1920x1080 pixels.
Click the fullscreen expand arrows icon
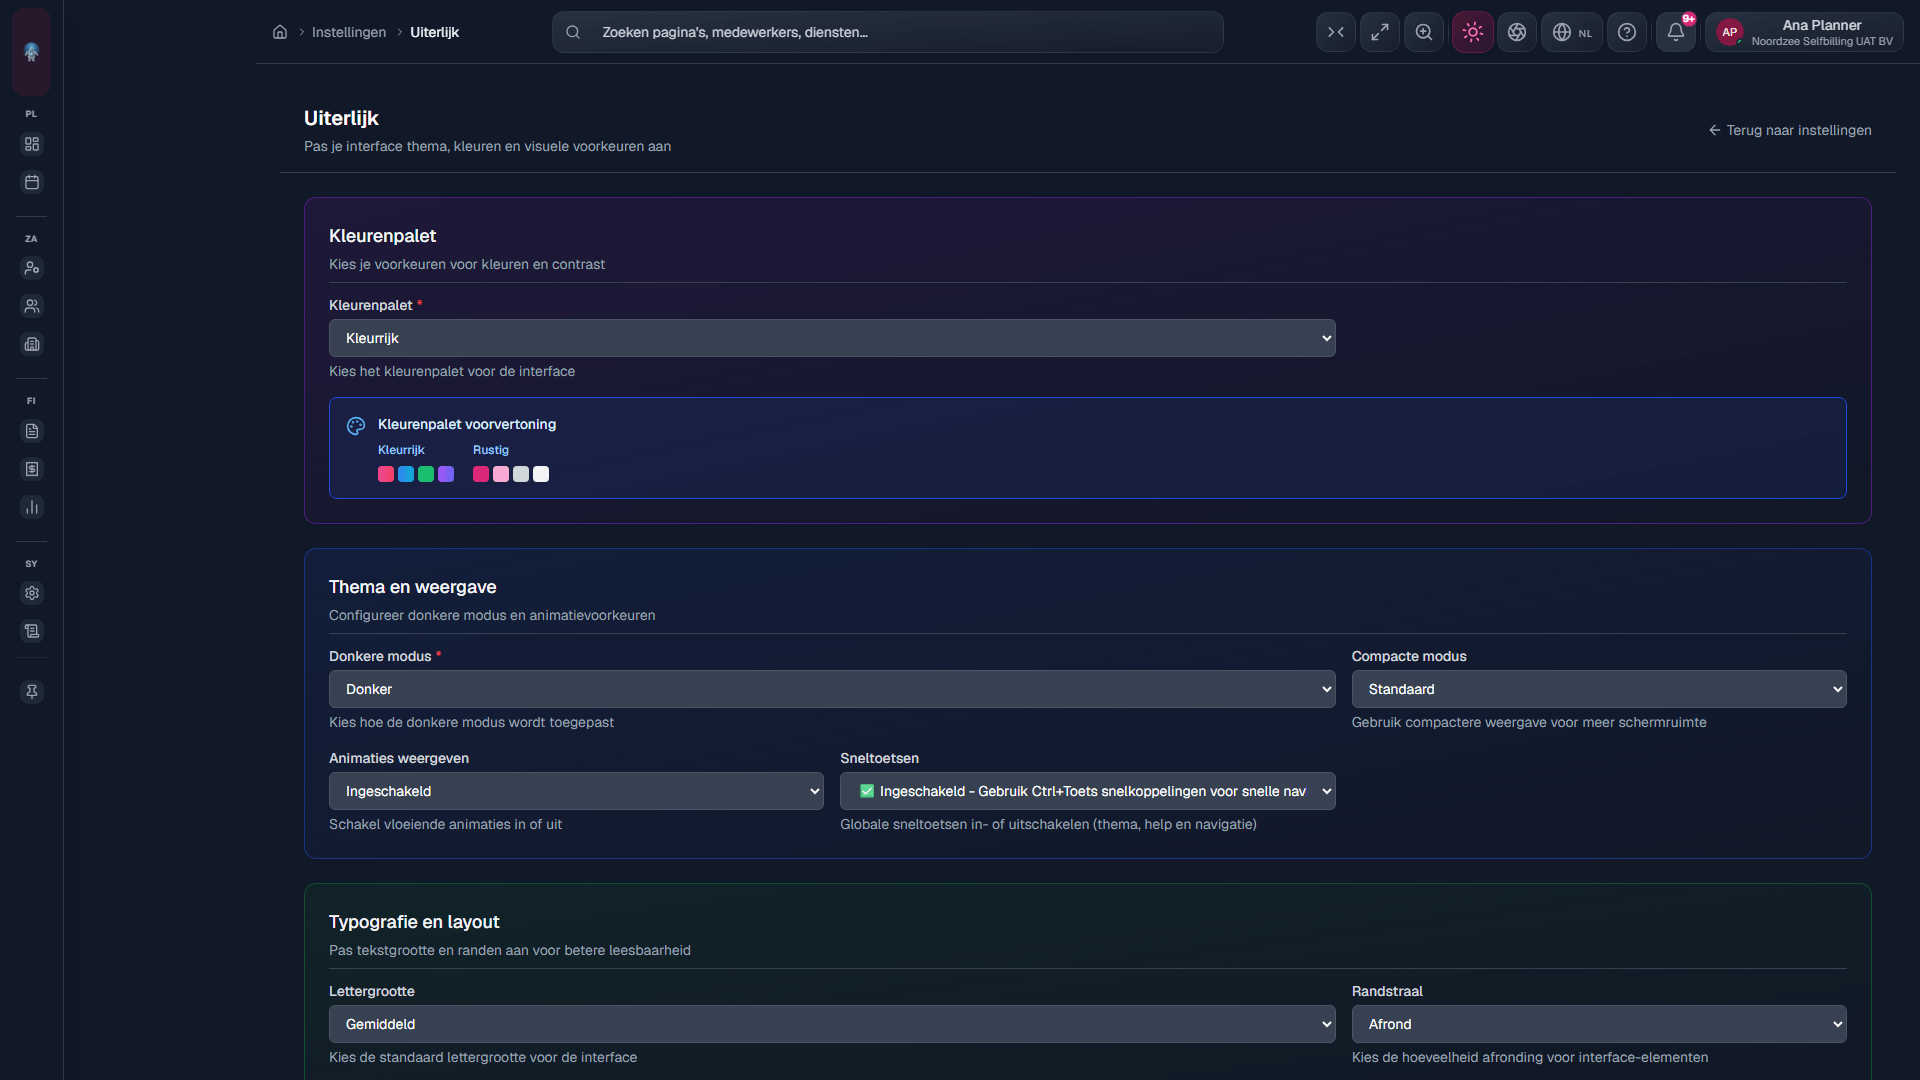tap(1380, 32)
